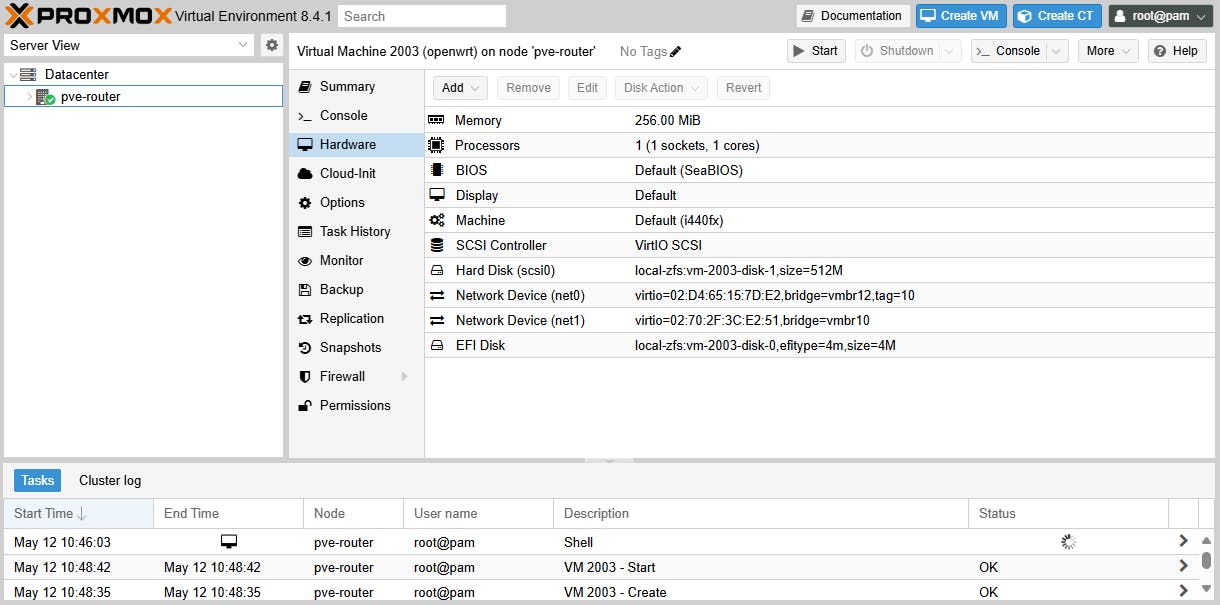Open the Server View settings gear
The height and width of the screenshot is (605, 1220).
click(x=271, y=44)
